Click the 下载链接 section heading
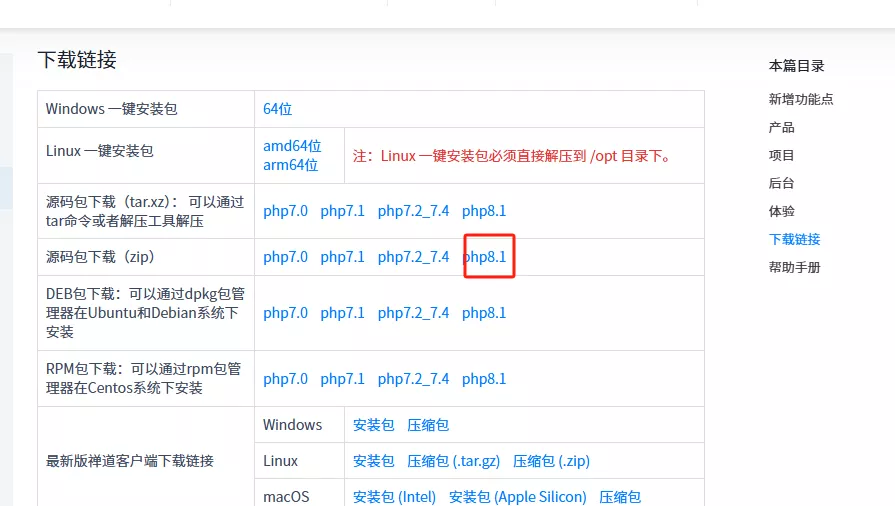Image resolution: width=895 pixels, height=506 pixels. pyautogui.click(x=77, y=59)
